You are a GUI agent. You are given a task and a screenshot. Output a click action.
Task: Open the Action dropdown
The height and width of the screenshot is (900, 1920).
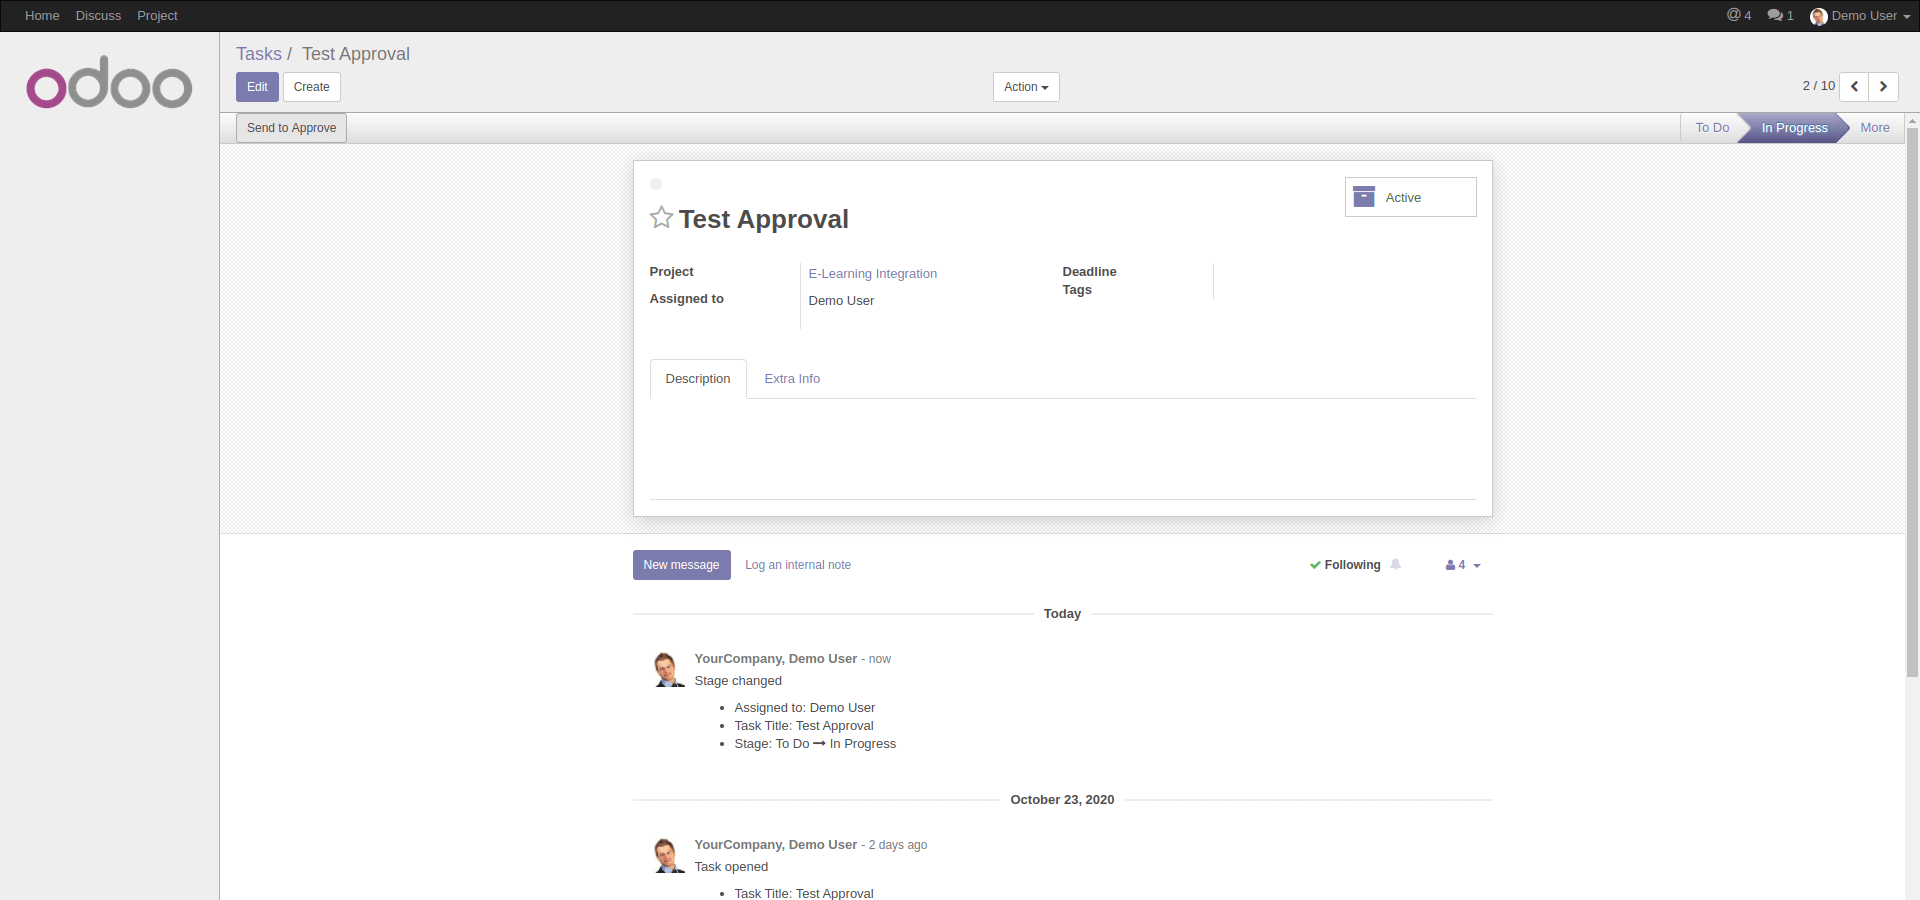coord(1025,87)
